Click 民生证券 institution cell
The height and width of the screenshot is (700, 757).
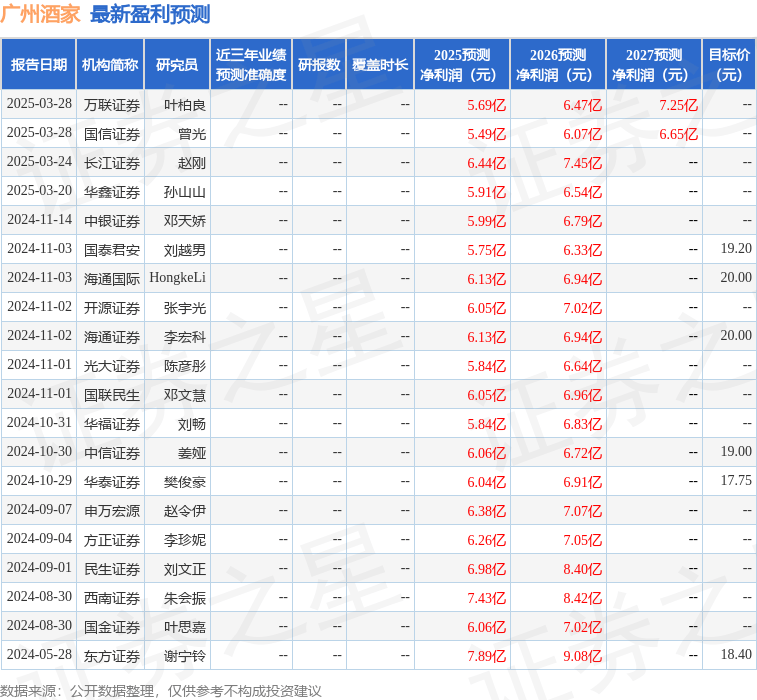[x=112, y=569]
